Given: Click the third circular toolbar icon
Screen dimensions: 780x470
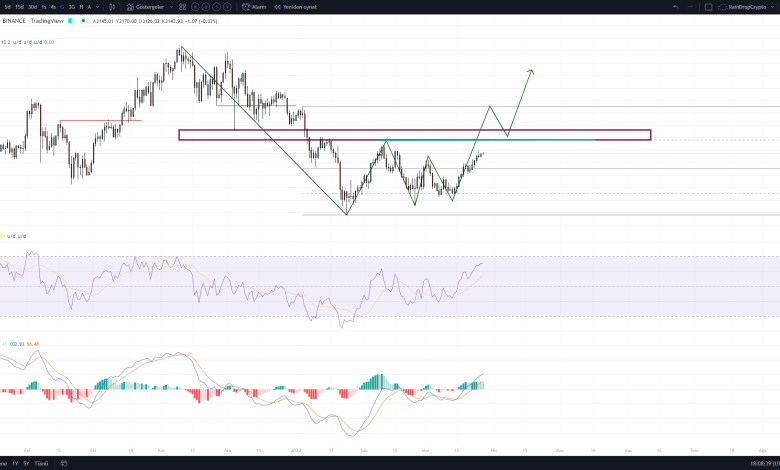Looking at the screenshot, I should (x=217, y=7).
